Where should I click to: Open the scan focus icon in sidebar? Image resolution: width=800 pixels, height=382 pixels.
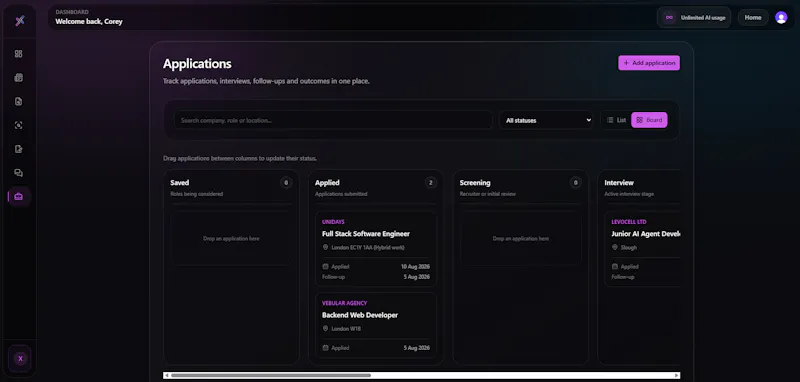click(18, 125)
